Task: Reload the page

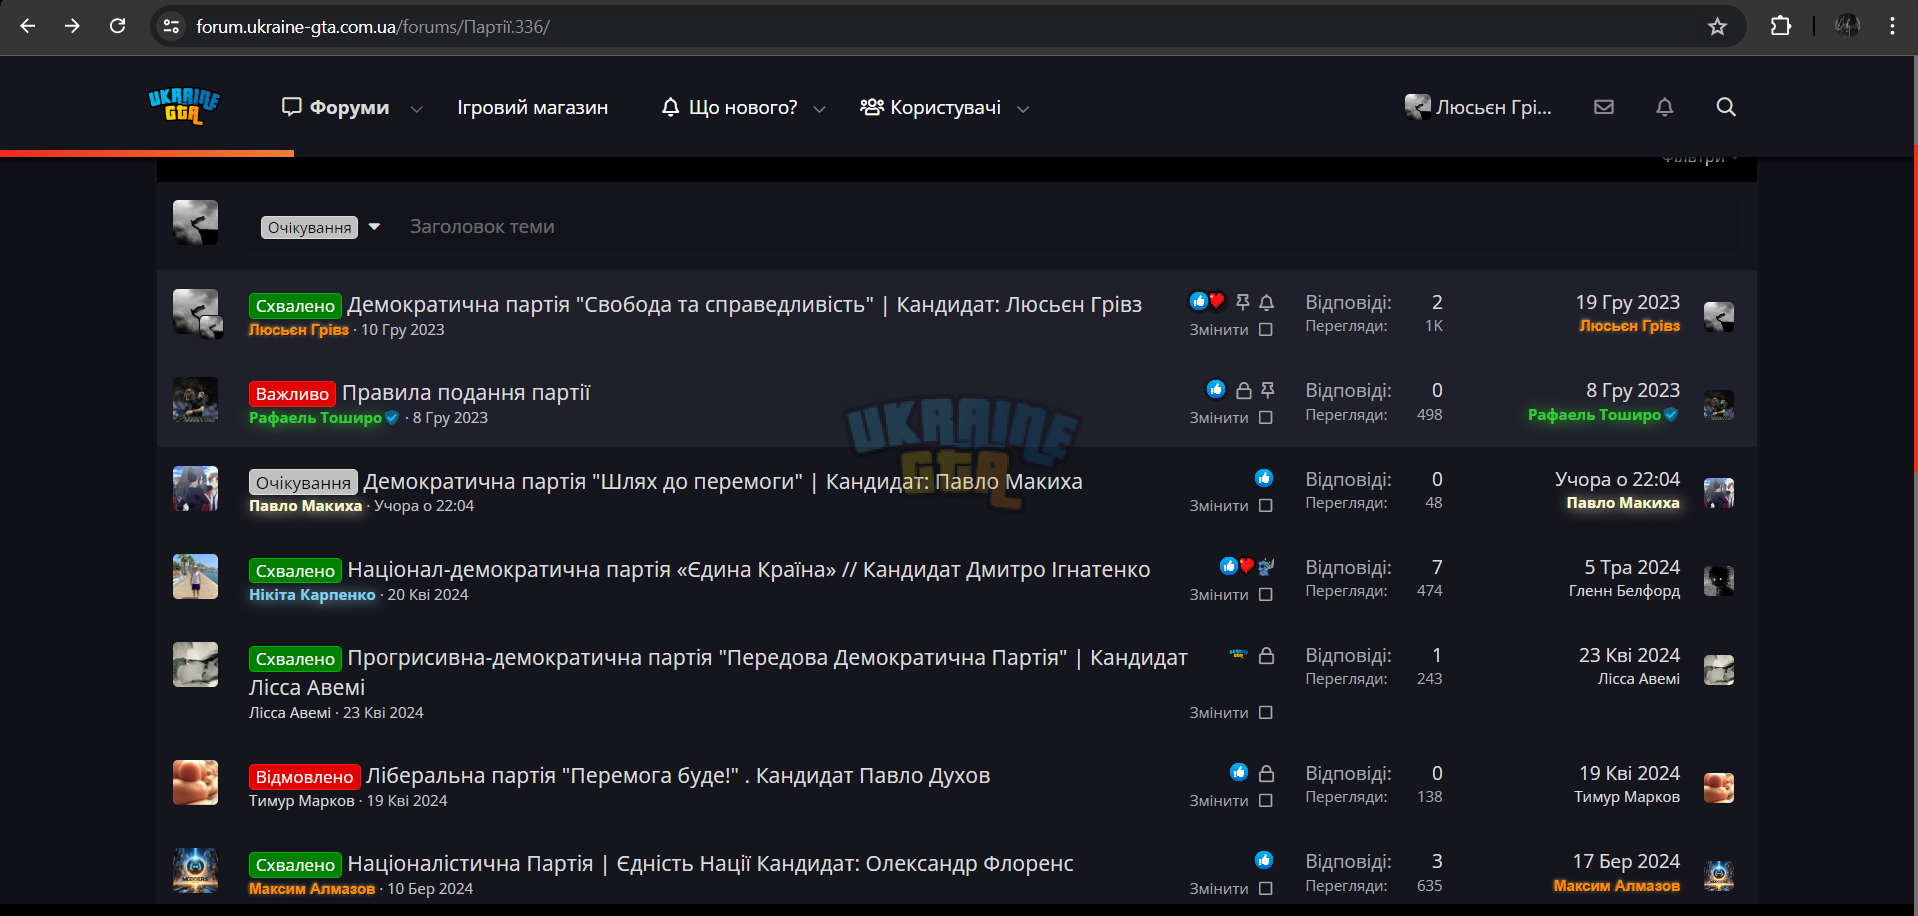Action: [118, 27]
